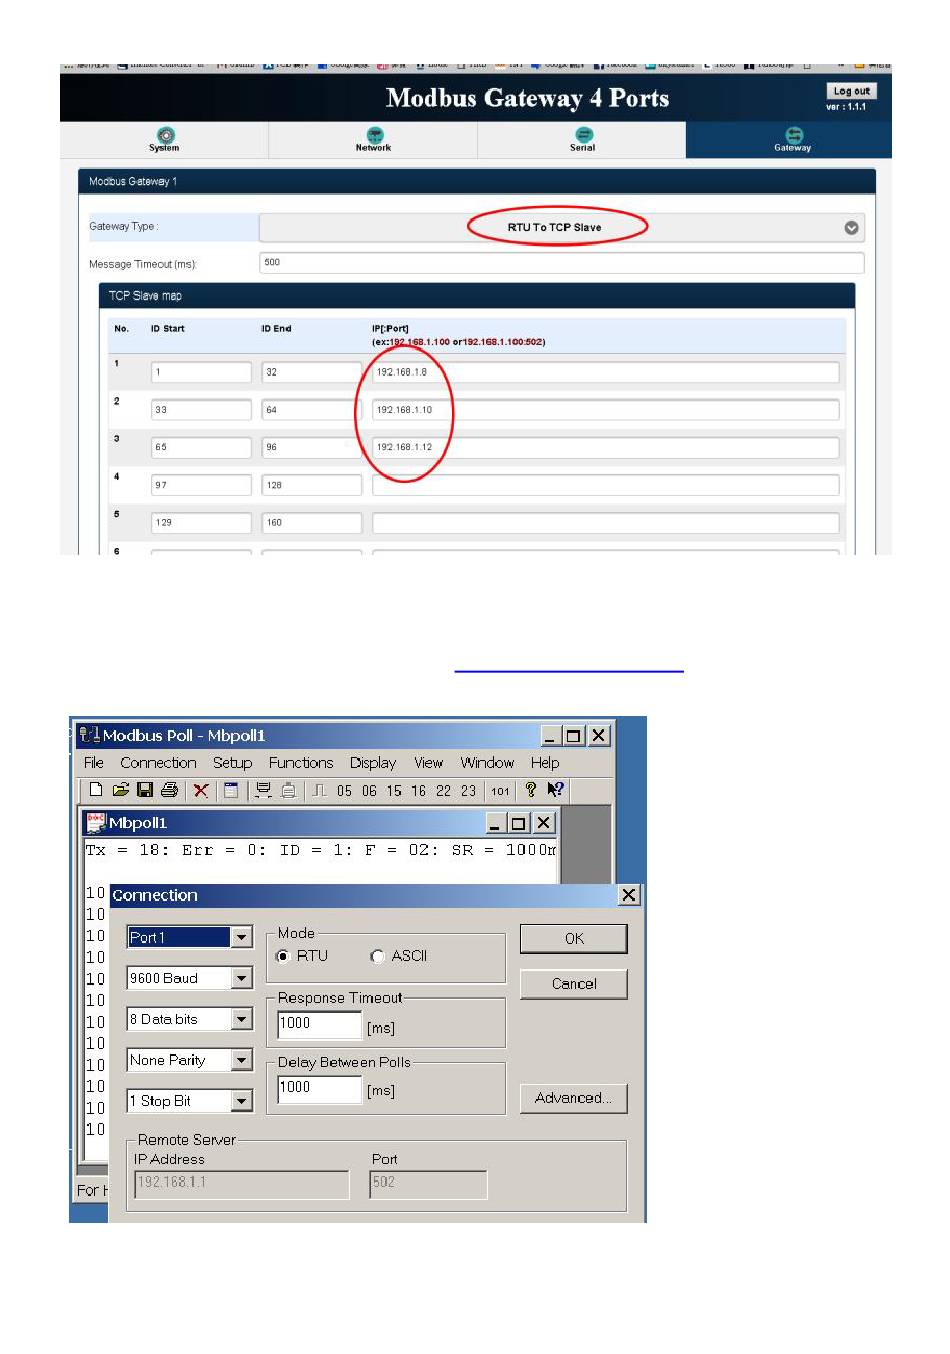Click the IP field containing 192.168.1.12
The height and width of the screenshot is (1354, 950).
[605, 447]
